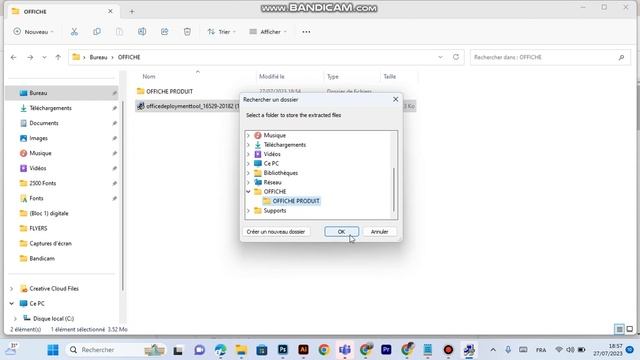Open Premiere Pro from the taskbar

pyautogui.click(x=386, y=350)
